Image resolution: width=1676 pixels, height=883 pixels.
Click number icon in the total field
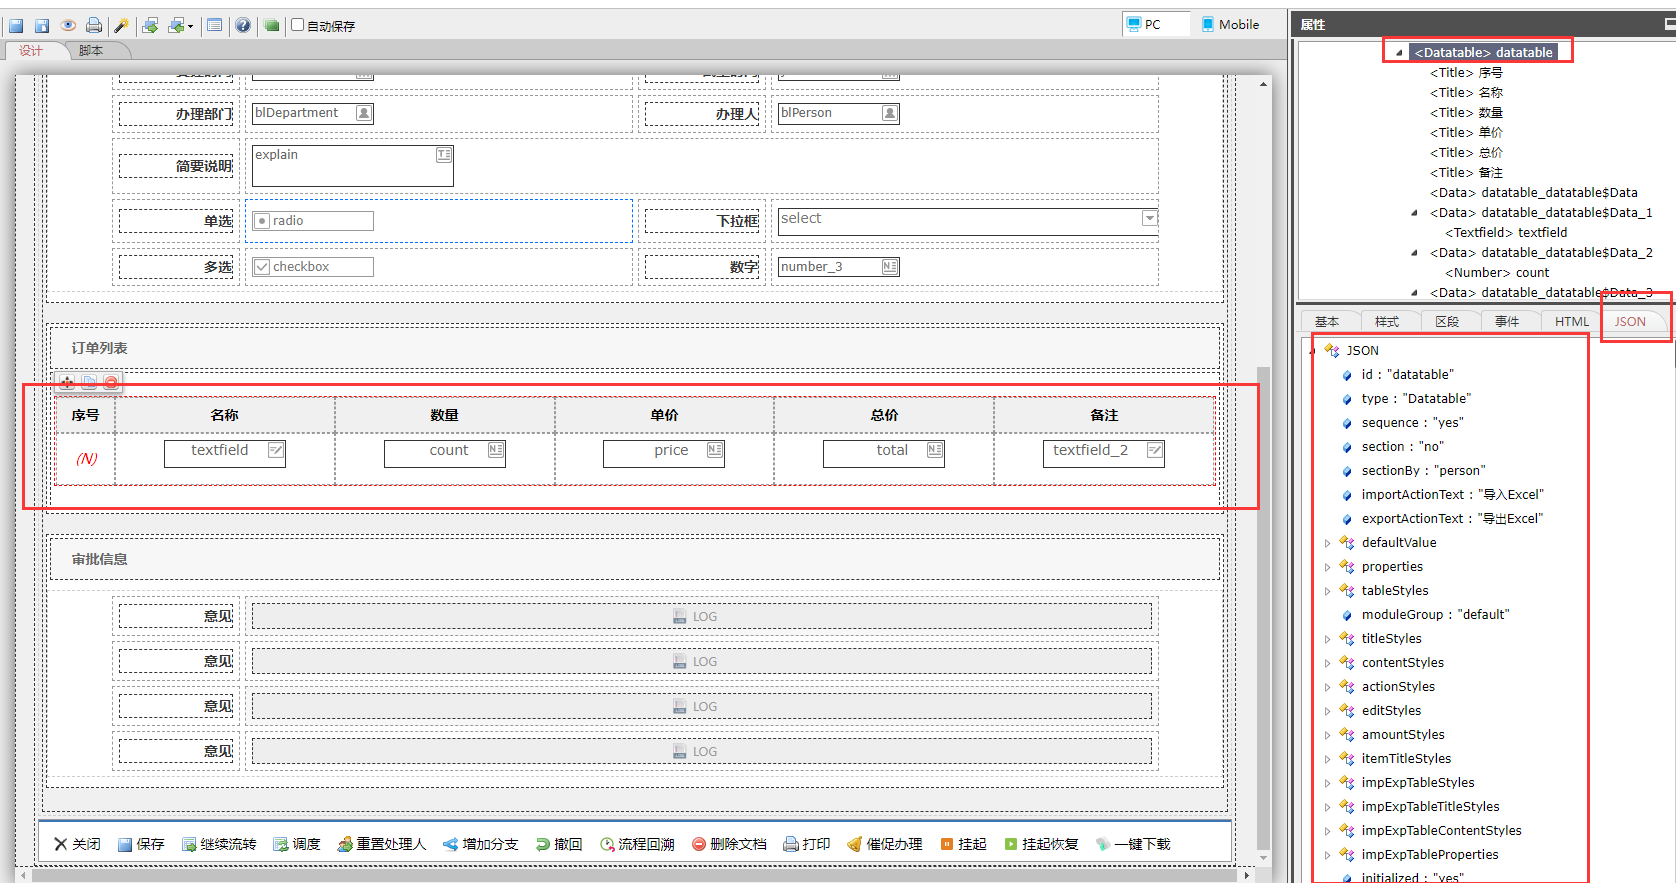(934, 450)
